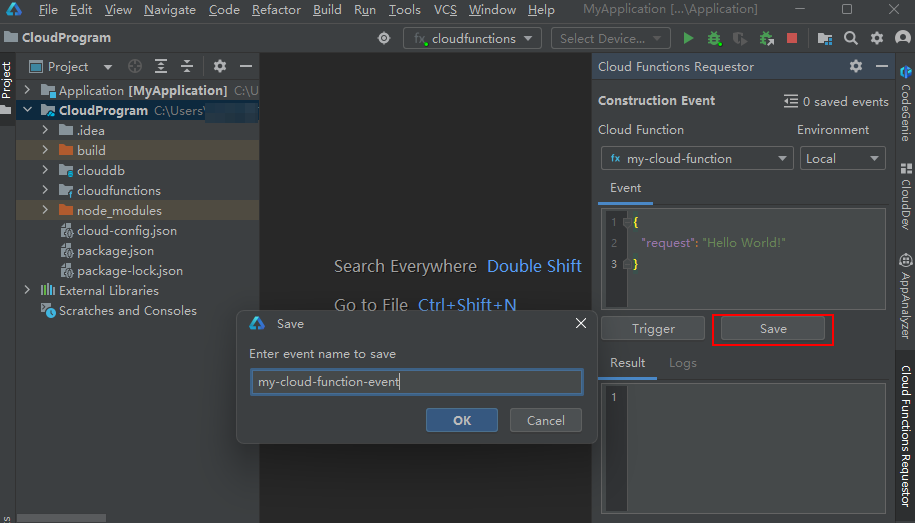Click the saved events list icon

pos(792,101)
